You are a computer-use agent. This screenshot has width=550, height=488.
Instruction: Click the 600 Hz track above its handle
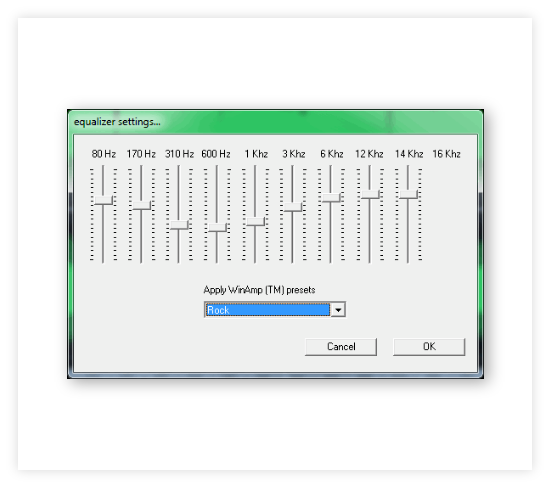[217, 194]
